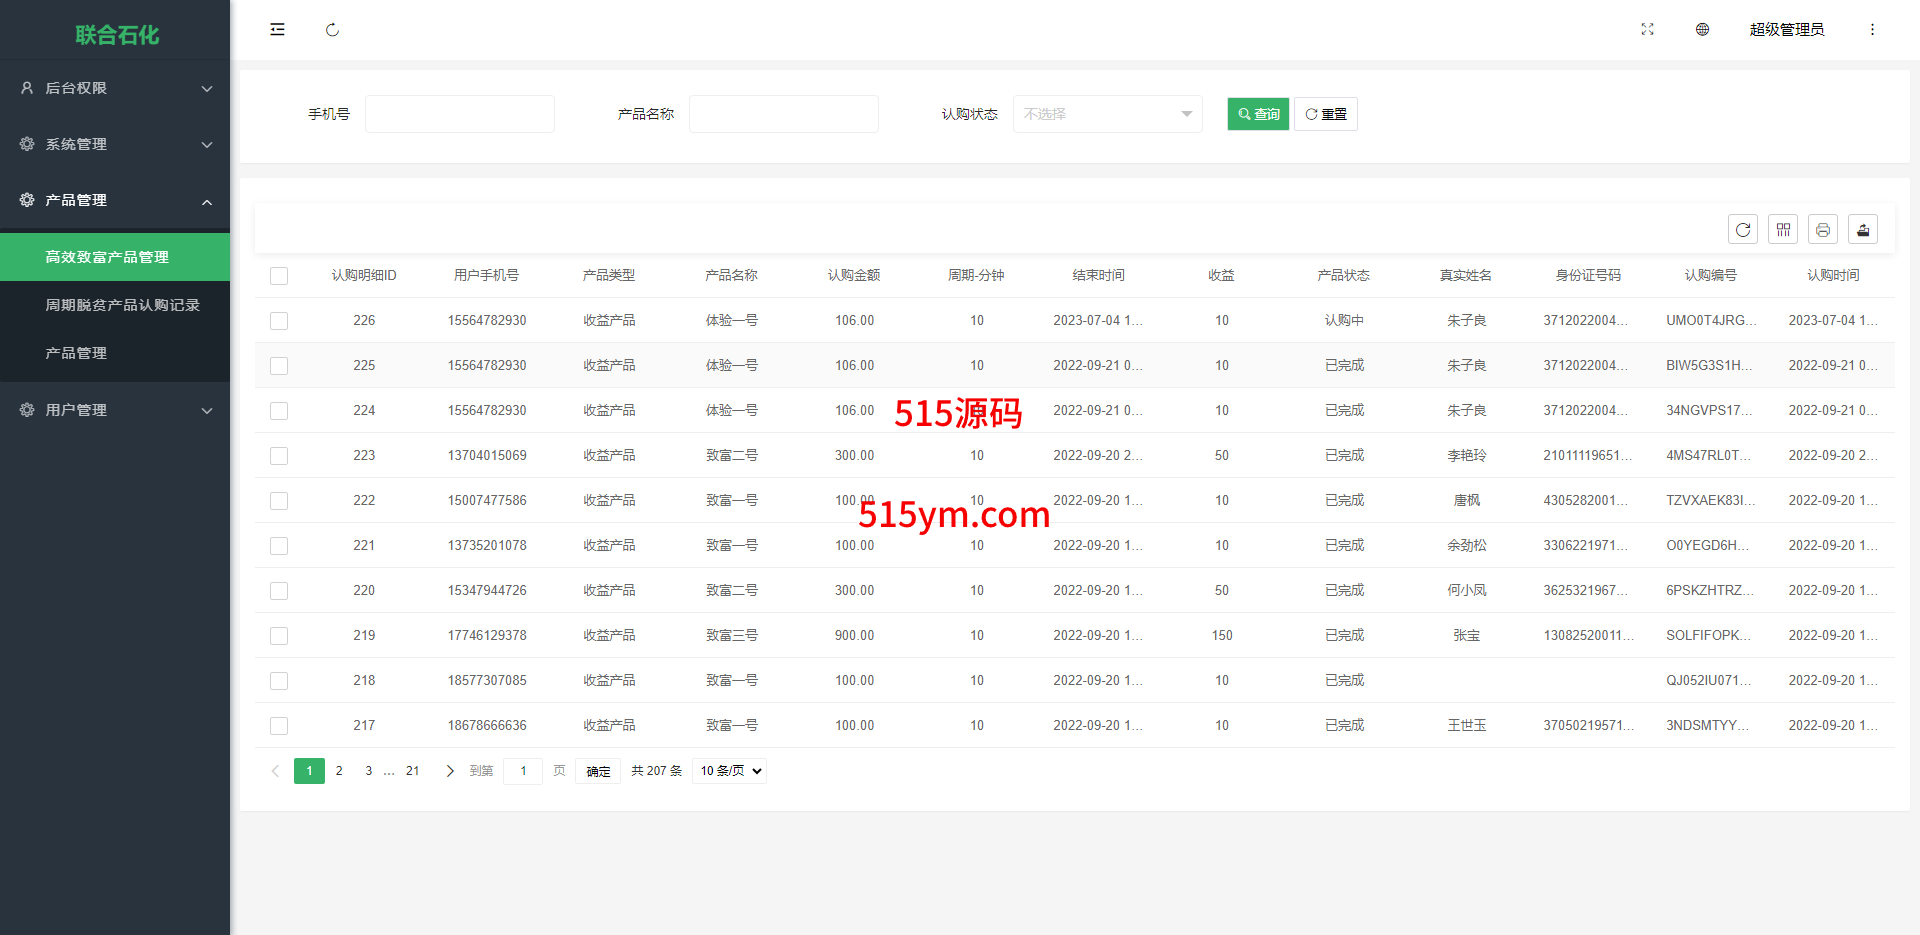Expand the 系统管理 menu item
The image size is (1920, 935).
[x=115, y=144]
